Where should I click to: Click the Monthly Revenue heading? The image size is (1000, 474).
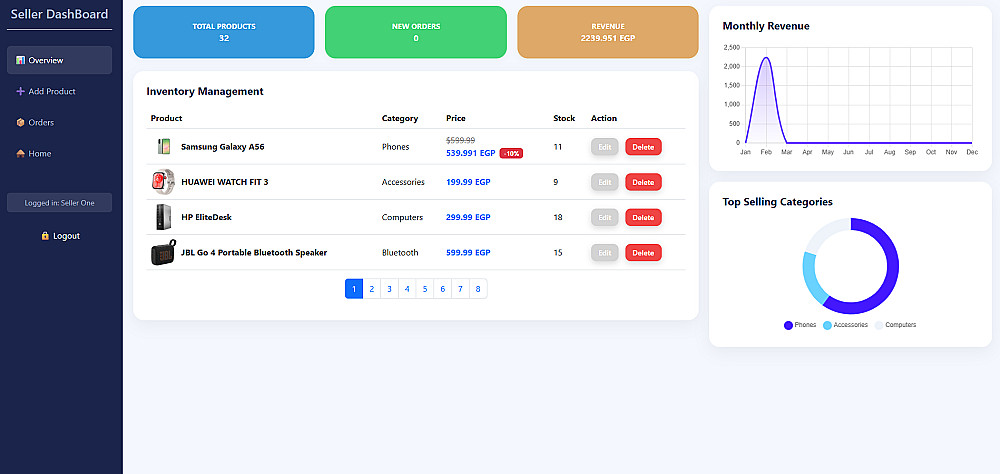point(766,26)
